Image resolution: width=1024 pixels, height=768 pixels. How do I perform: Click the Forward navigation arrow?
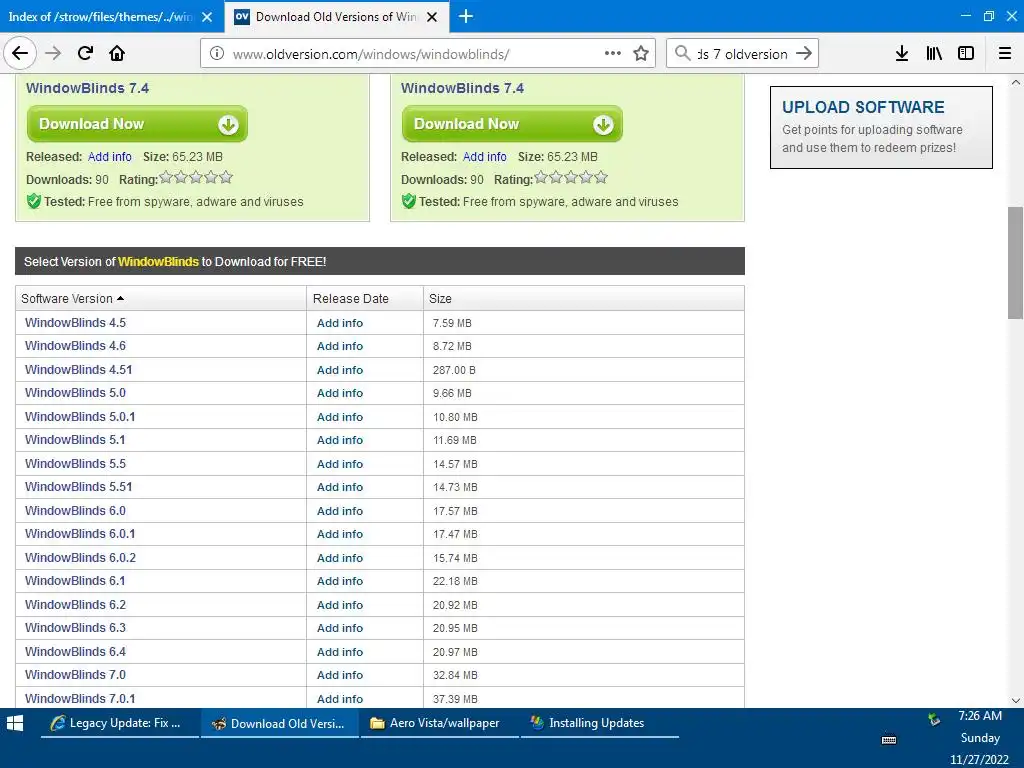(53, 53)
